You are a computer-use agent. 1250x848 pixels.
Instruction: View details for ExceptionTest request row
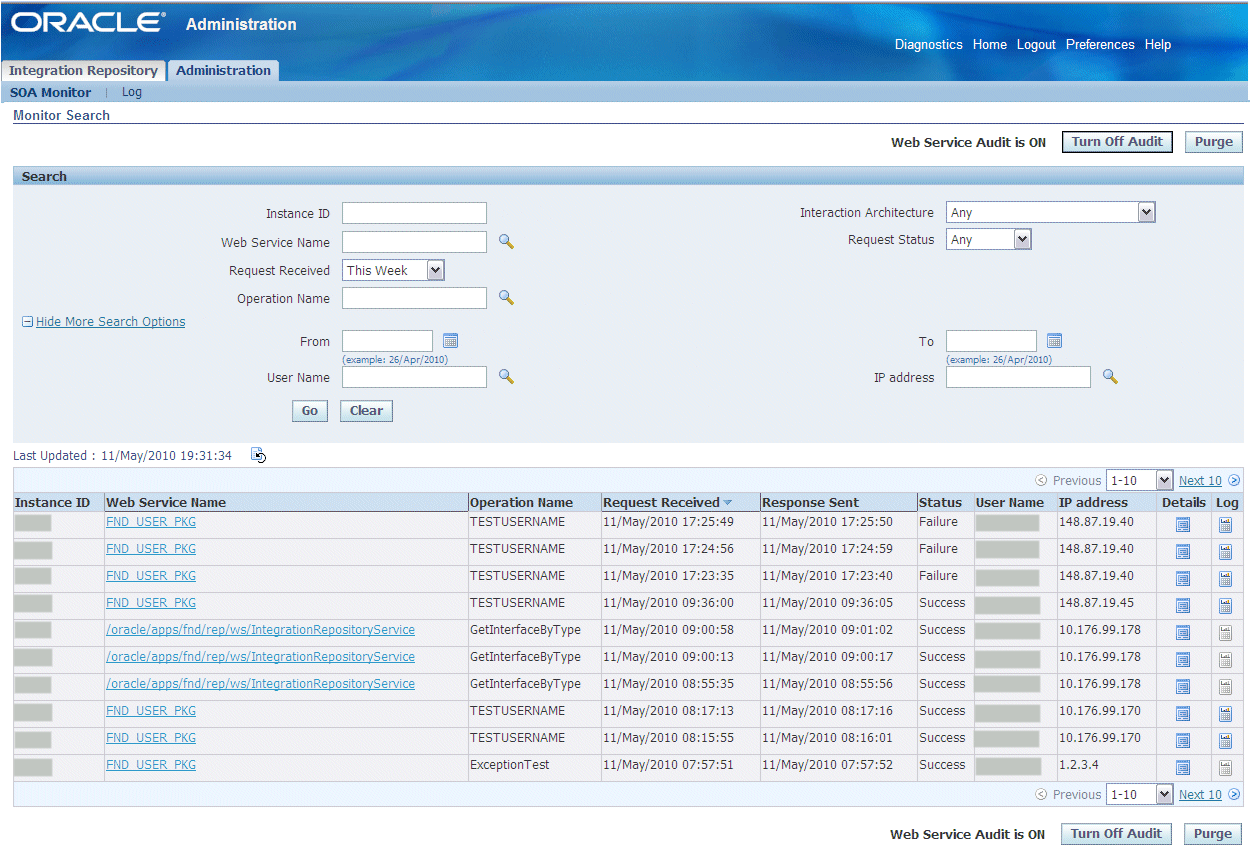[x=1183, y=768]
